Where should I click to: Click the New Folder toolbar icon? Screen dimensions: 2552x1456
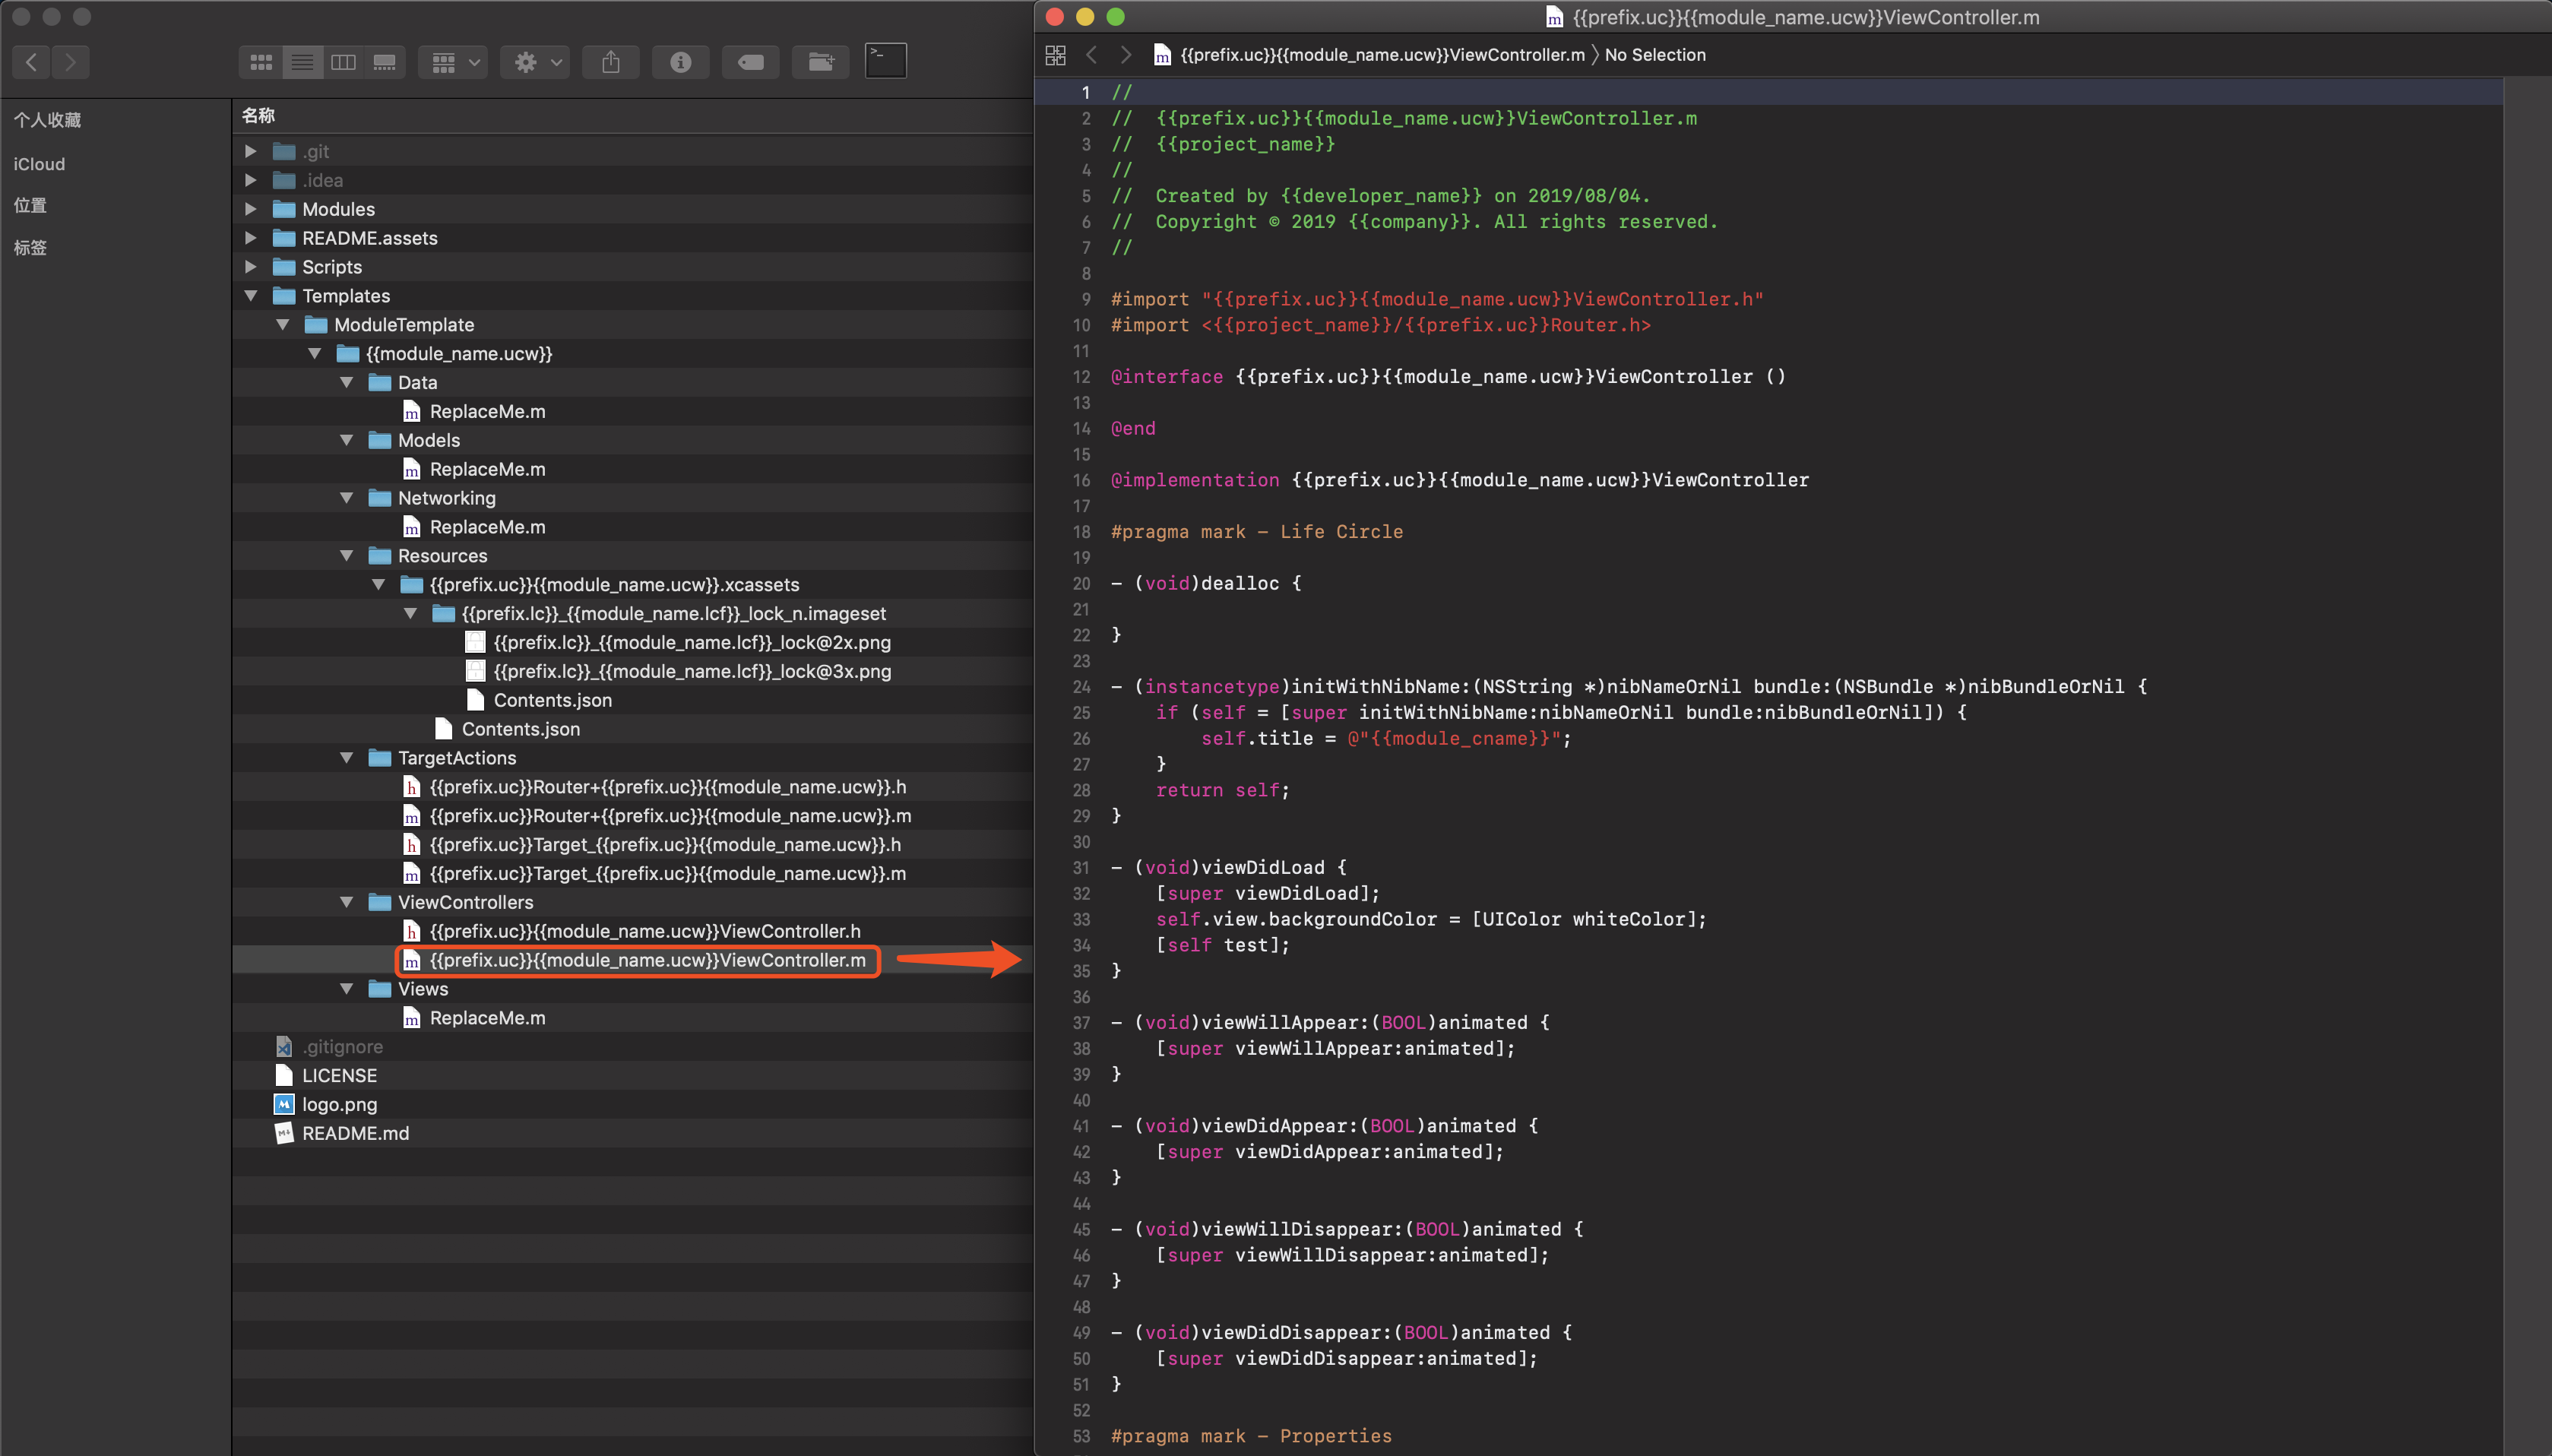coord(820,62)
